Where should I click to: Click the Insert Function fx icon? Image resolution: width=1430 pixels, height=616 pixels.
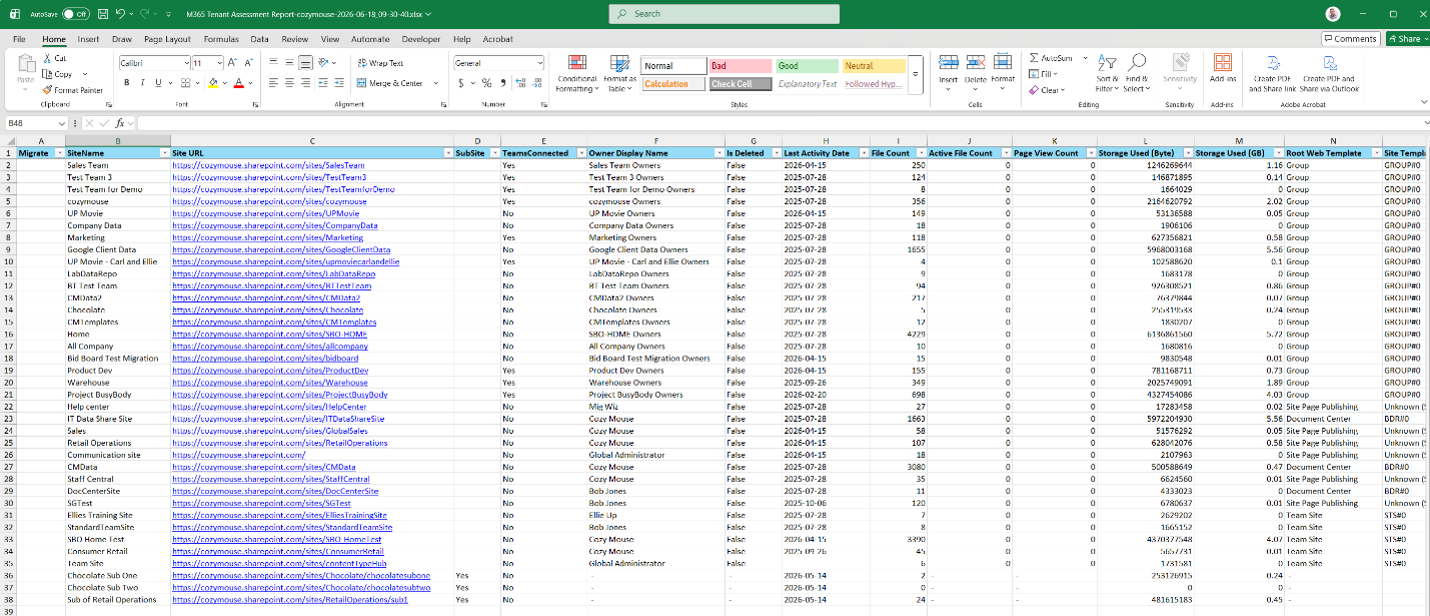pos(119,123)
